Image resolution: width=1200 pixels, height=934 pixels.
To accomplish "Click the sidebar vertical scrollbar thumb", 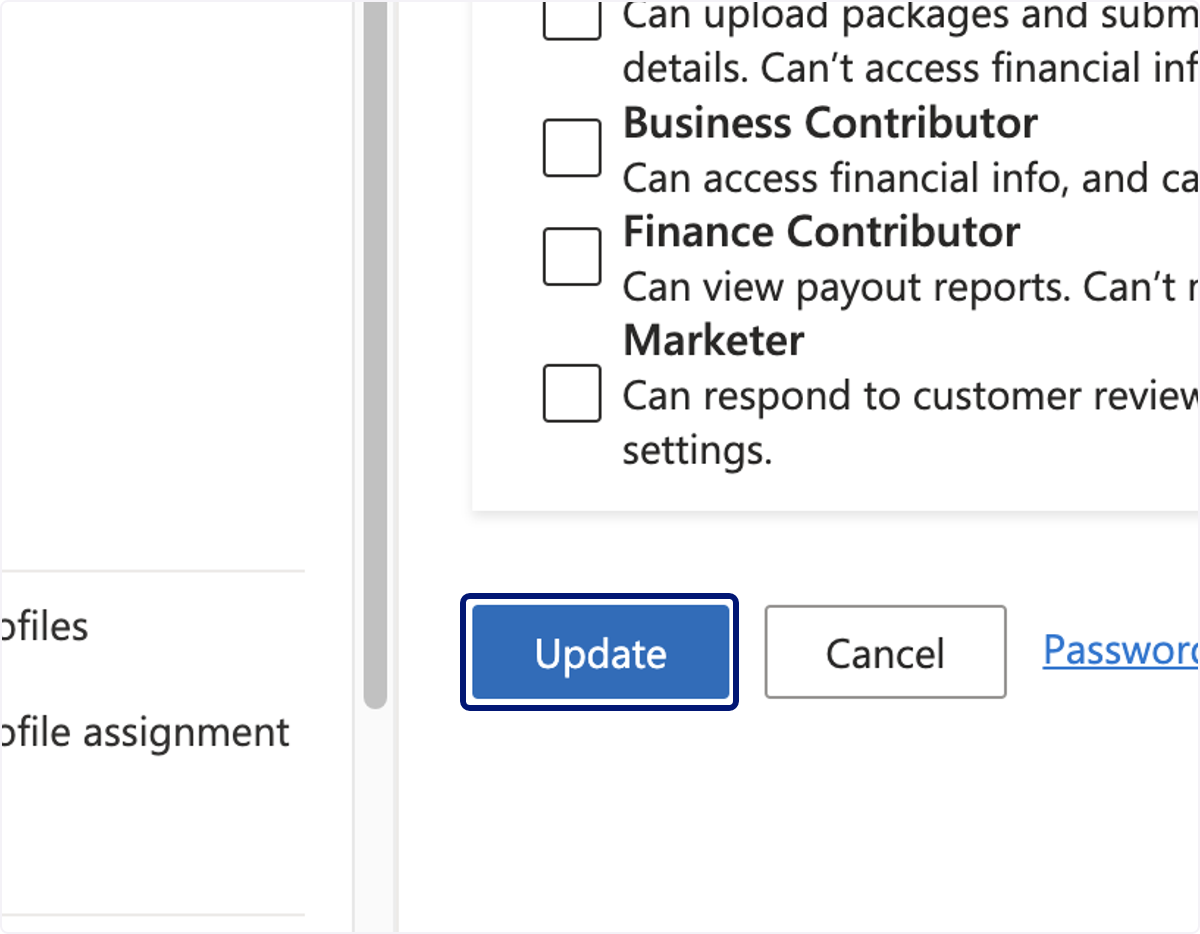I will coord(375,355).
